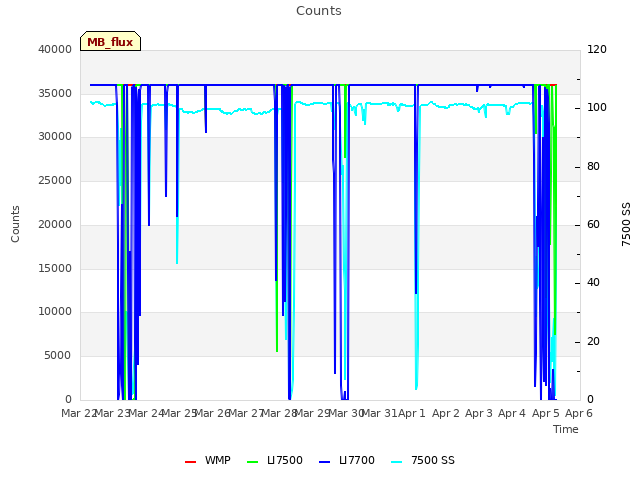Click the 20000 tick label
The width and height of the screenshot is (640, 480).
click(55, 224)
